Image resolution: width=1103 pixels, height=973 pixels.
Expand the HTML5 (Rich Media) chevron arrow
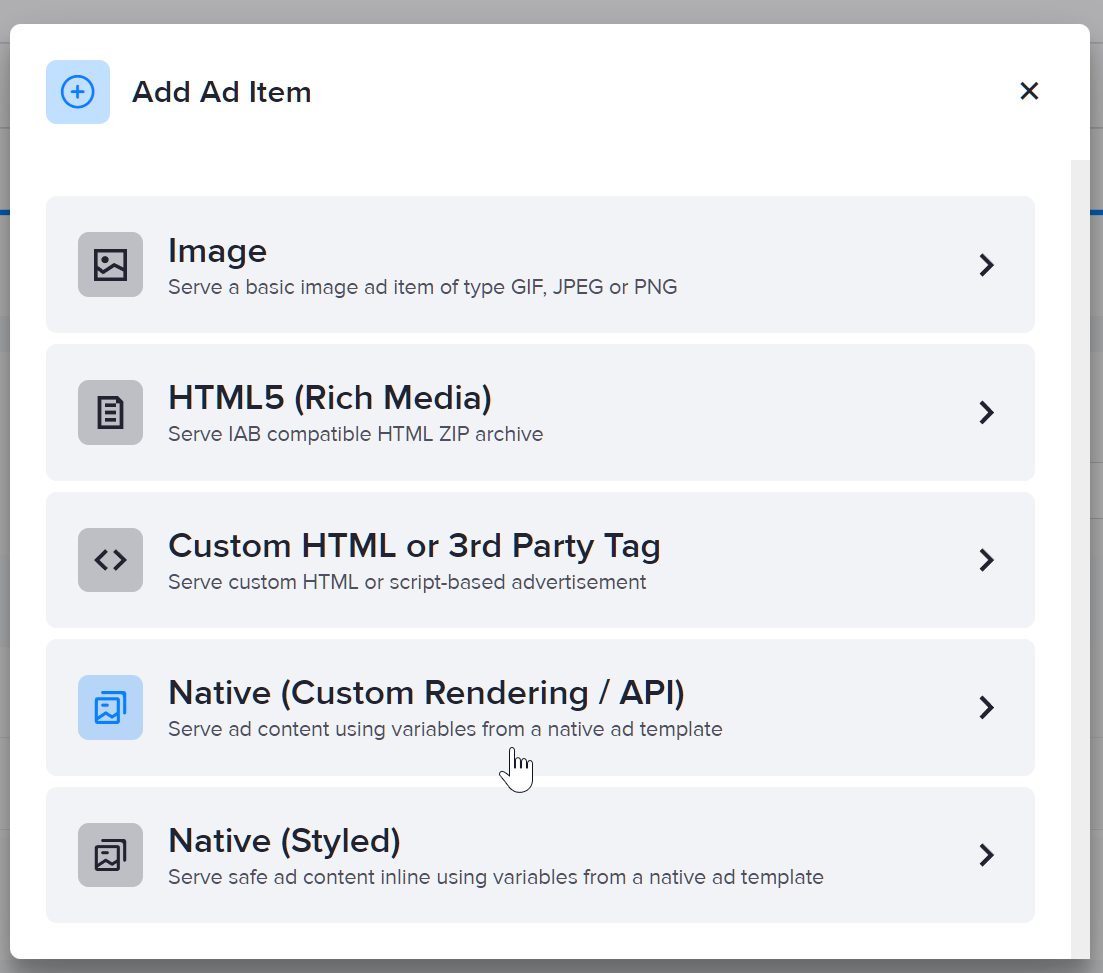click(986, 412)
